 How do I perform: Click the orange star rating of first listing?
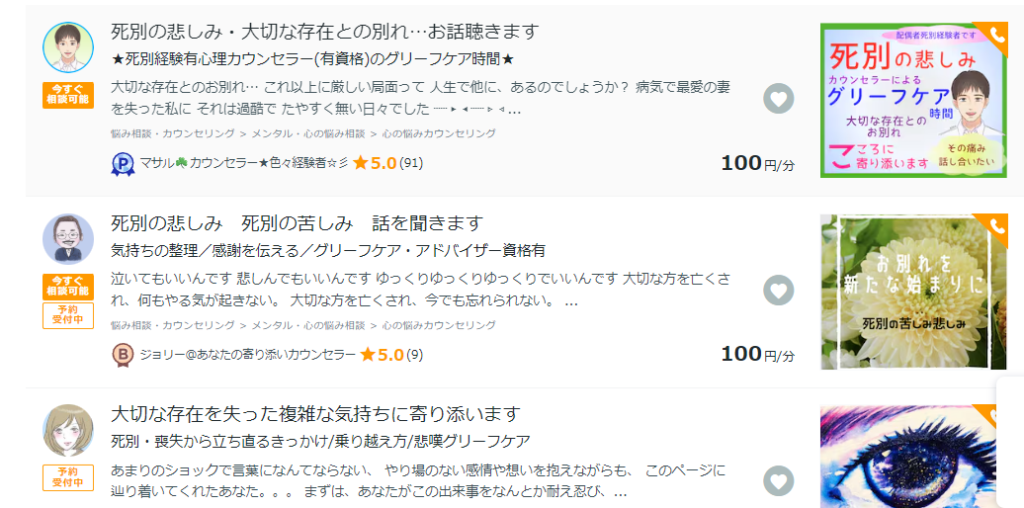[x=361, y=163]
